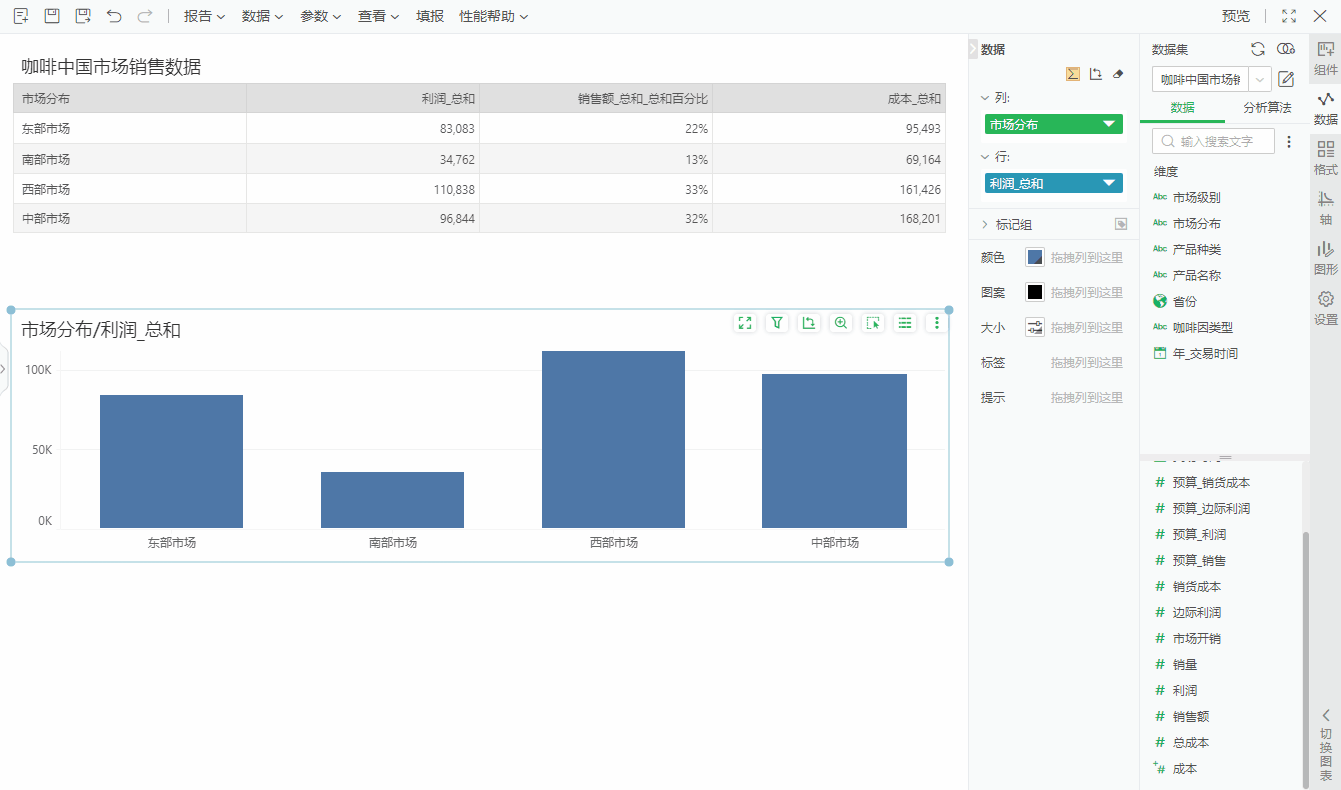Open the 报告 menu

pyautogui.click(x=204, y=16)
